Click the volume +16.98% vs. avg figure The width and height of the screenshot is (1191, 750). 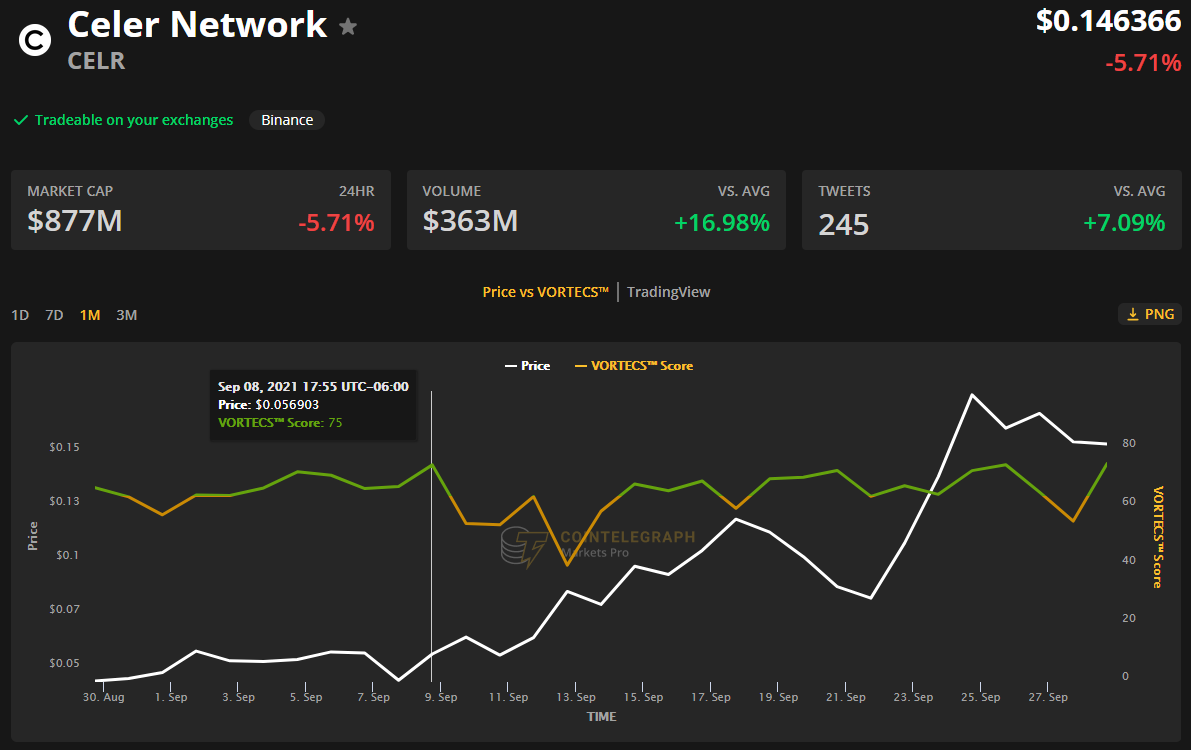pos(722,223)
